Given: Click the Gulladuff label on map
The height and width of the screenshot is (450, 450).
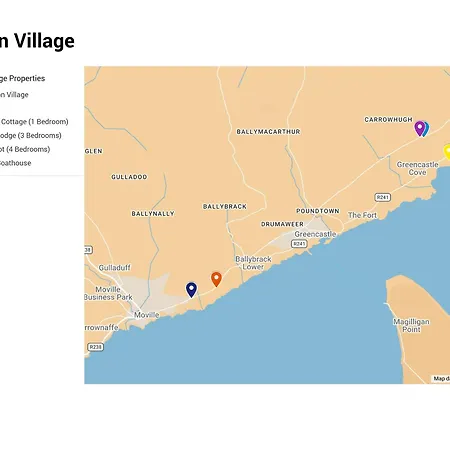Looking at the screenshot, I should pyautogui.click(x=115, y=267).
